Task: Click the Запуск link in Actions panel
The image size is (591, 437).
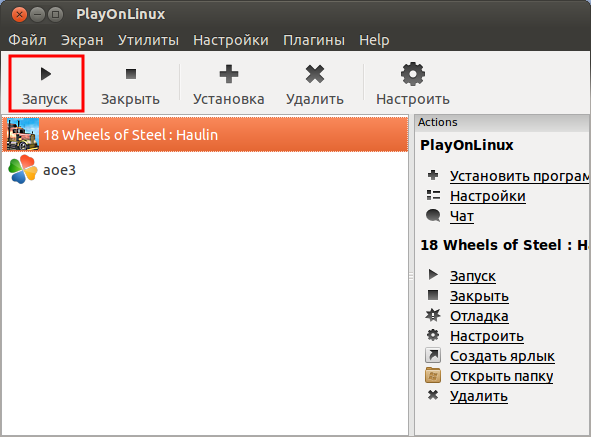Action: click(473, 276)
